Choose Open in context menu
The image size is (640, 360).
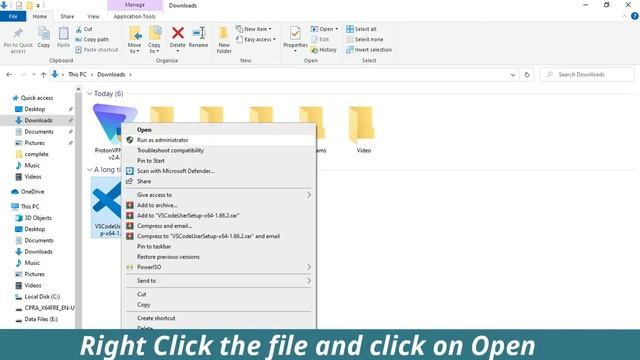click(220, 130)
